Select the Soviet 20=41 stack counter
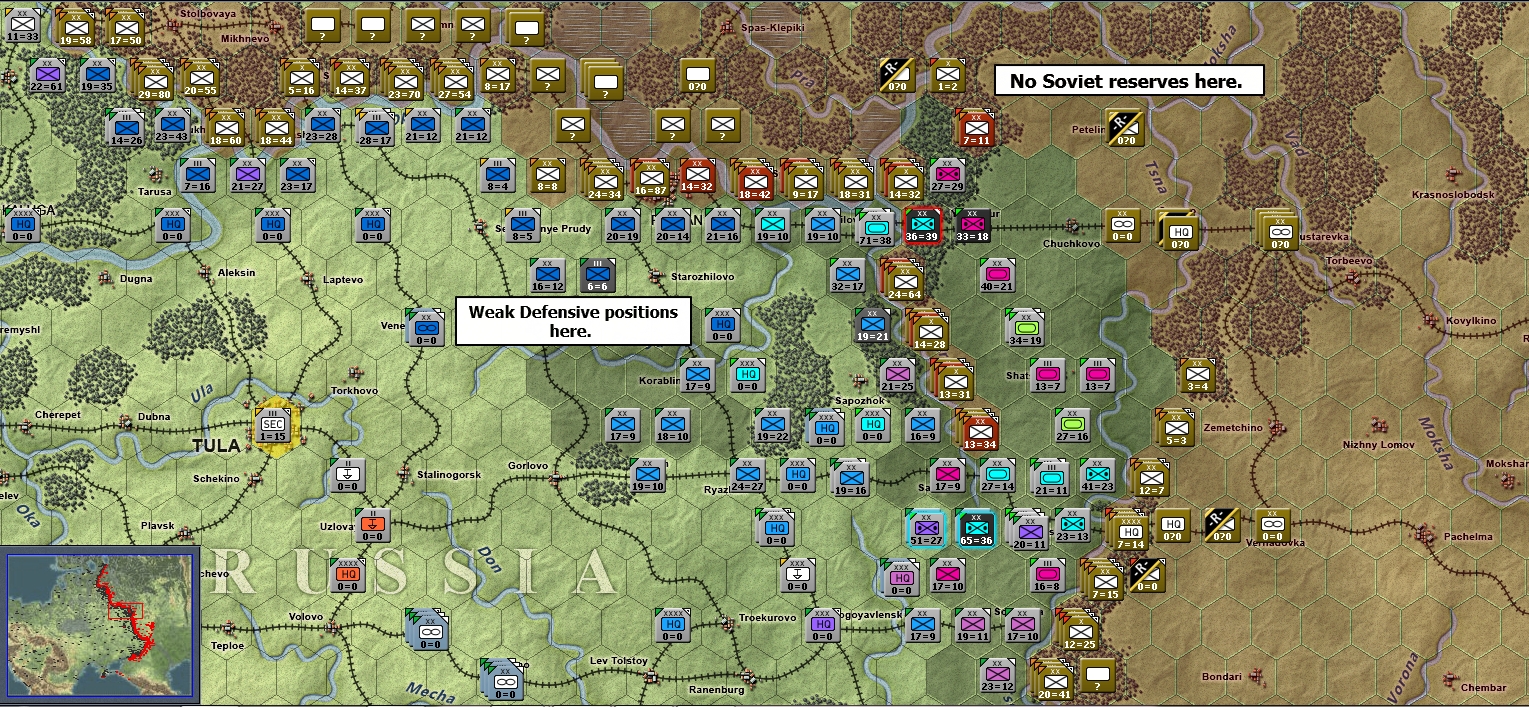This screenshot has width=1529, height=707. (x=1053, y=681)
